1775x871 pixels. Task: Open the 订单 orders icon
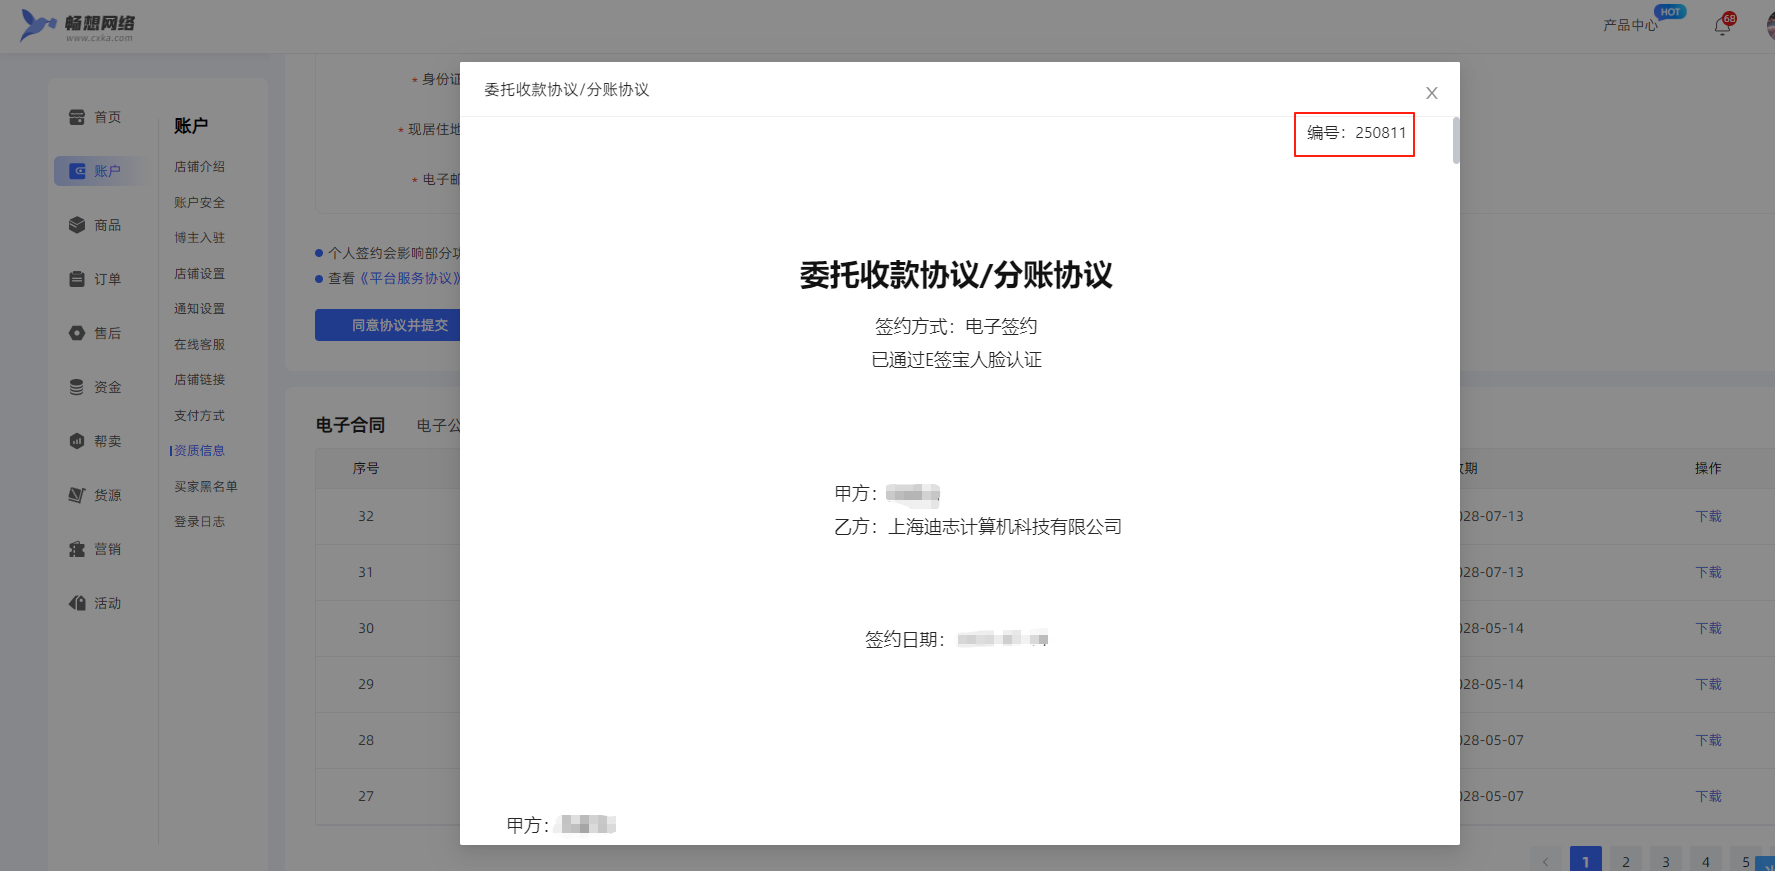pos(77,279)
